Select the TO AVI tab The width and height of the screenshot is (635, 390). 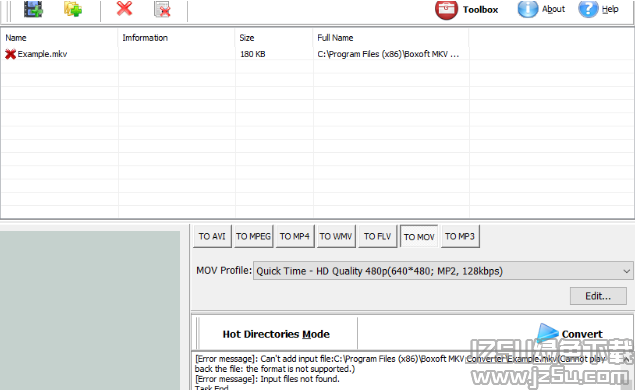coord(212,237)
